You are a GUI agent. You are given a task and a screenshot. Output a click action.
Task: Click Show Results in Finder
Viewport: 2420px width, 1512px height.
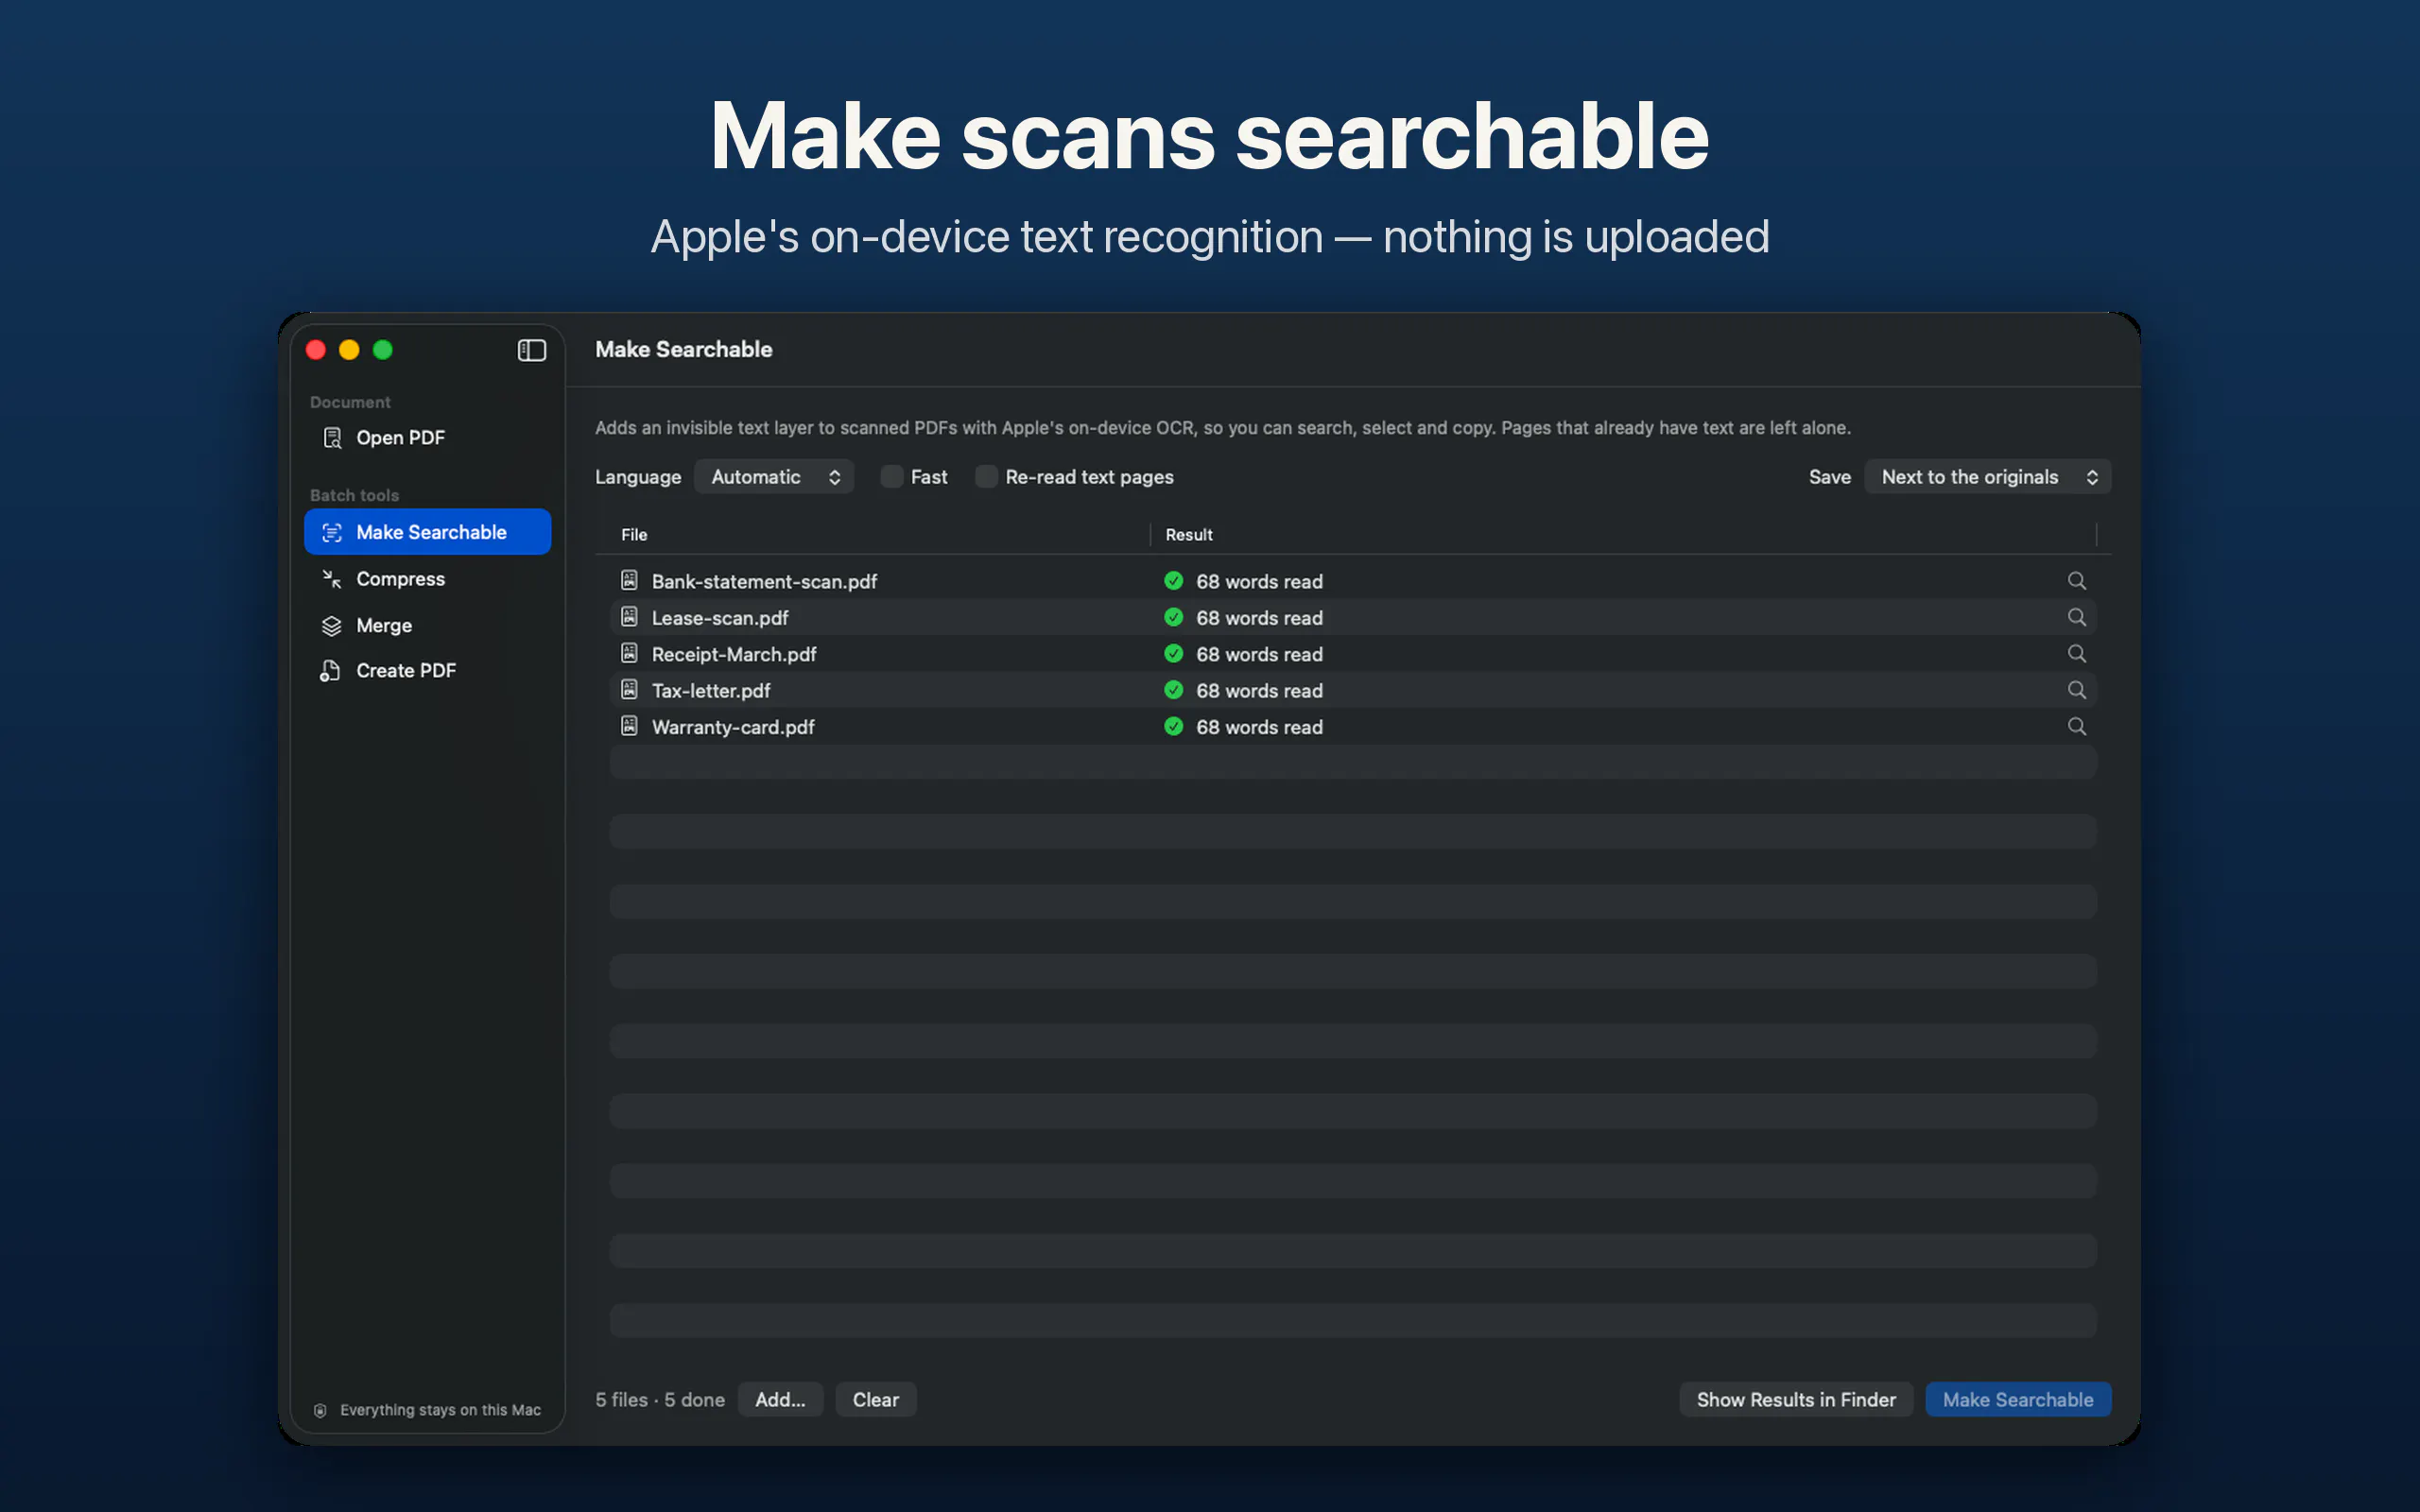(1796, 1400)
